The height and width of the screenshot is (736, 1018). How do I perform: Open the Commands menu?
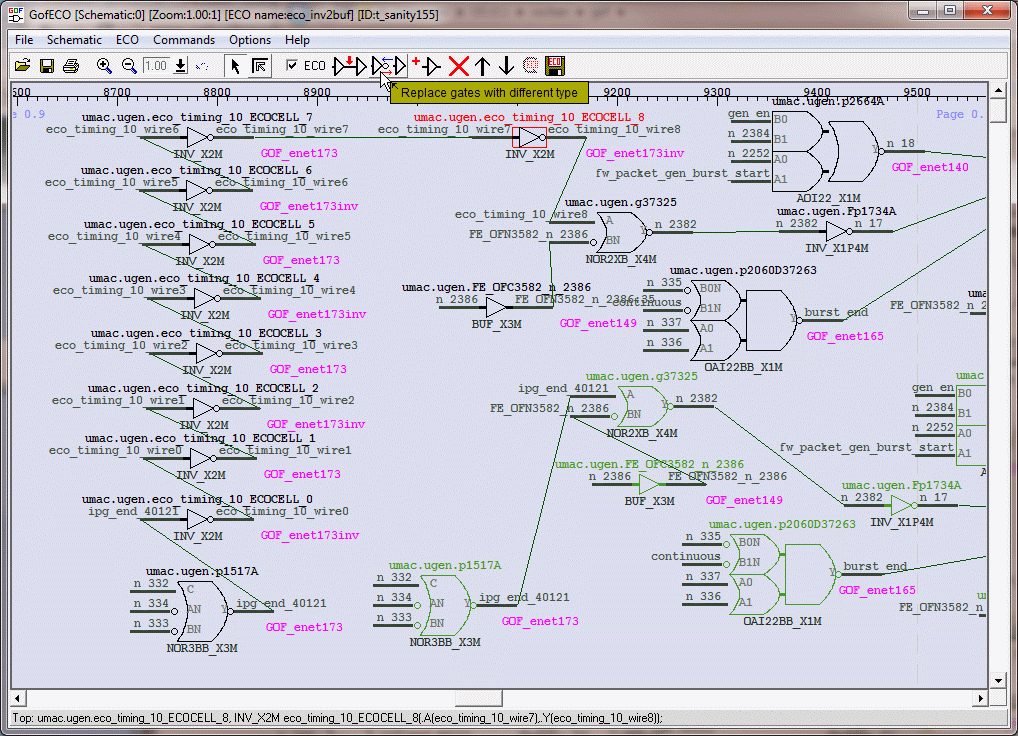tap(184, 40)
